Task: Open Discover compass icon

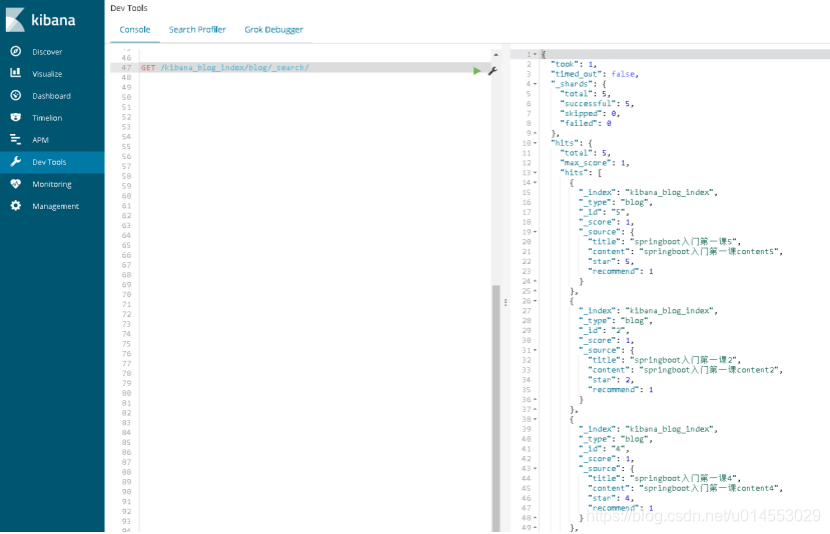Action: tap(16, 51)
